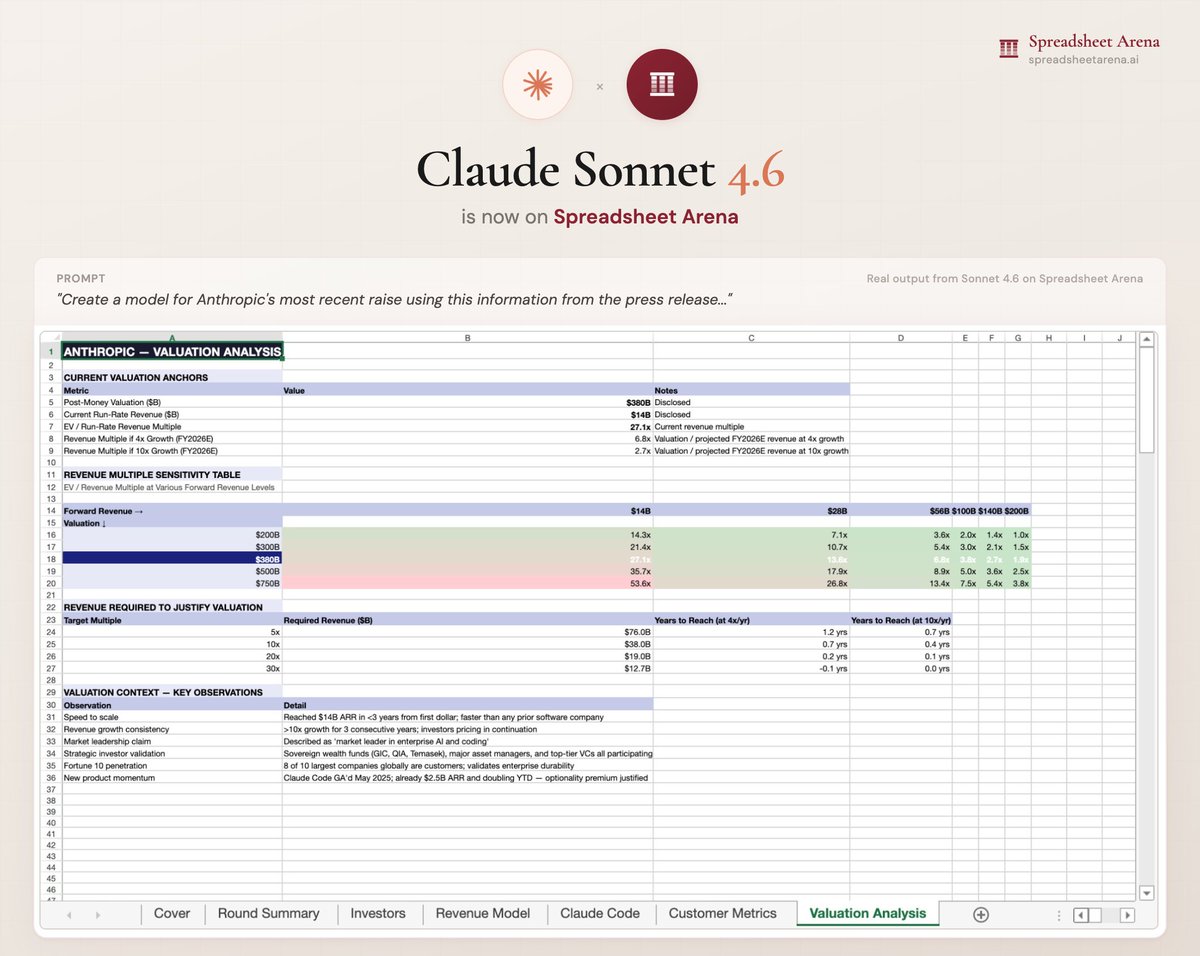1200x956 pixels.
Task: Select row 1 header
Action: point(50,352)
